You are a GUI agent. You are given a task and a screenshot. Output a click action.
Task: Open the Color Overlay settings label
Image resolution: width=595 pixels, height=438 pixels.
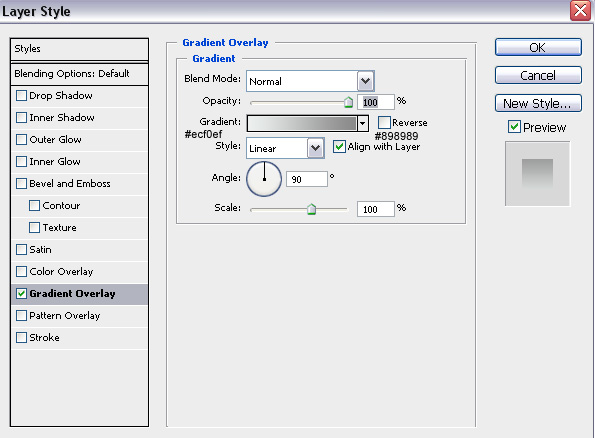[x=61, y=271]
